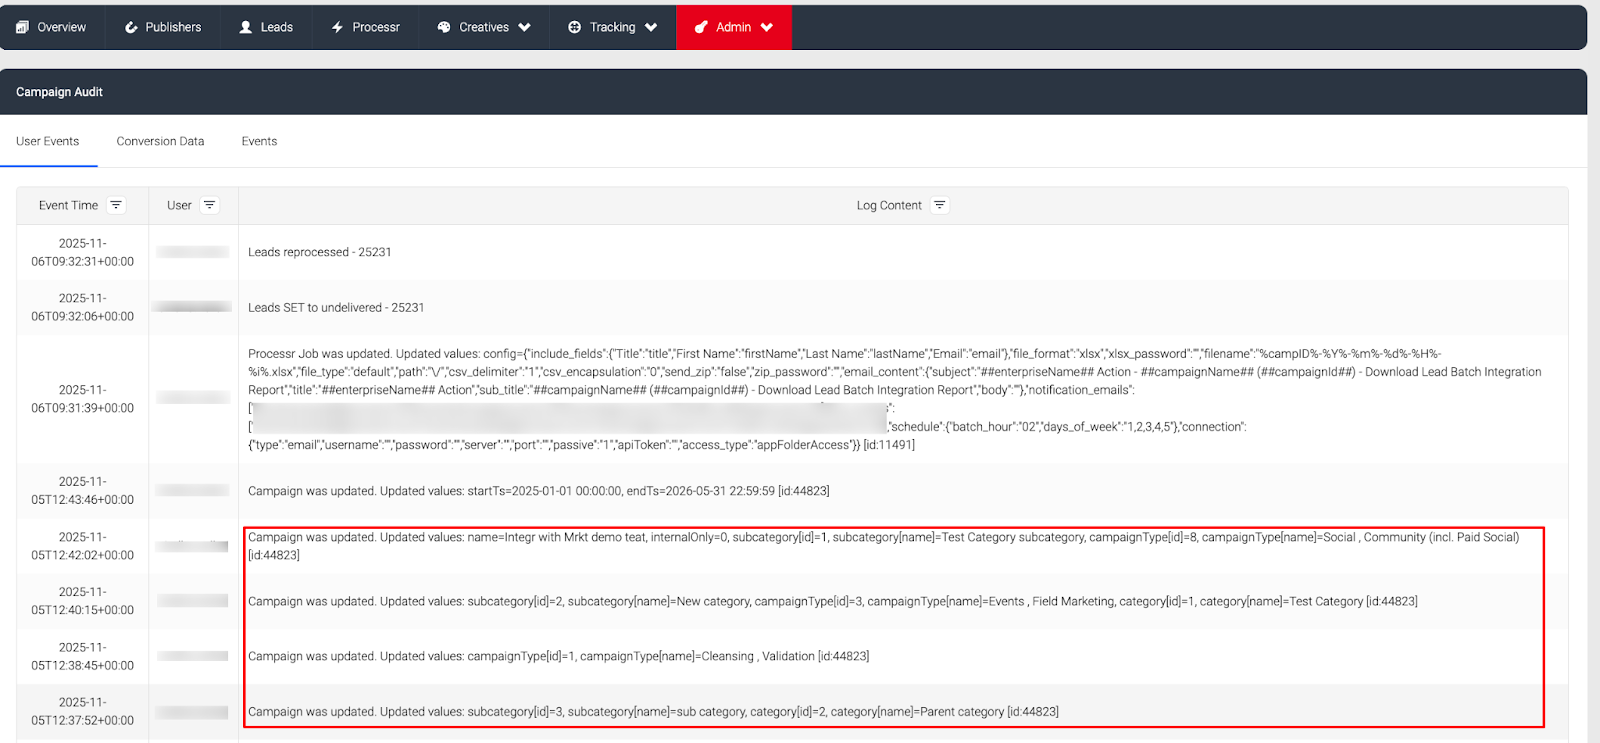Click the Leads person icon
The height and width of the screenshot is (743, 1600).
246,27
